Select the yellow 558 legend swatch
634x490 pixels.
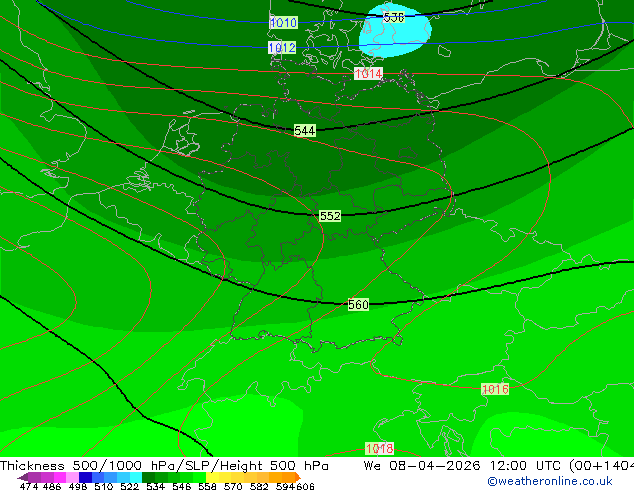pyautogui.click(x=212, y=477)
